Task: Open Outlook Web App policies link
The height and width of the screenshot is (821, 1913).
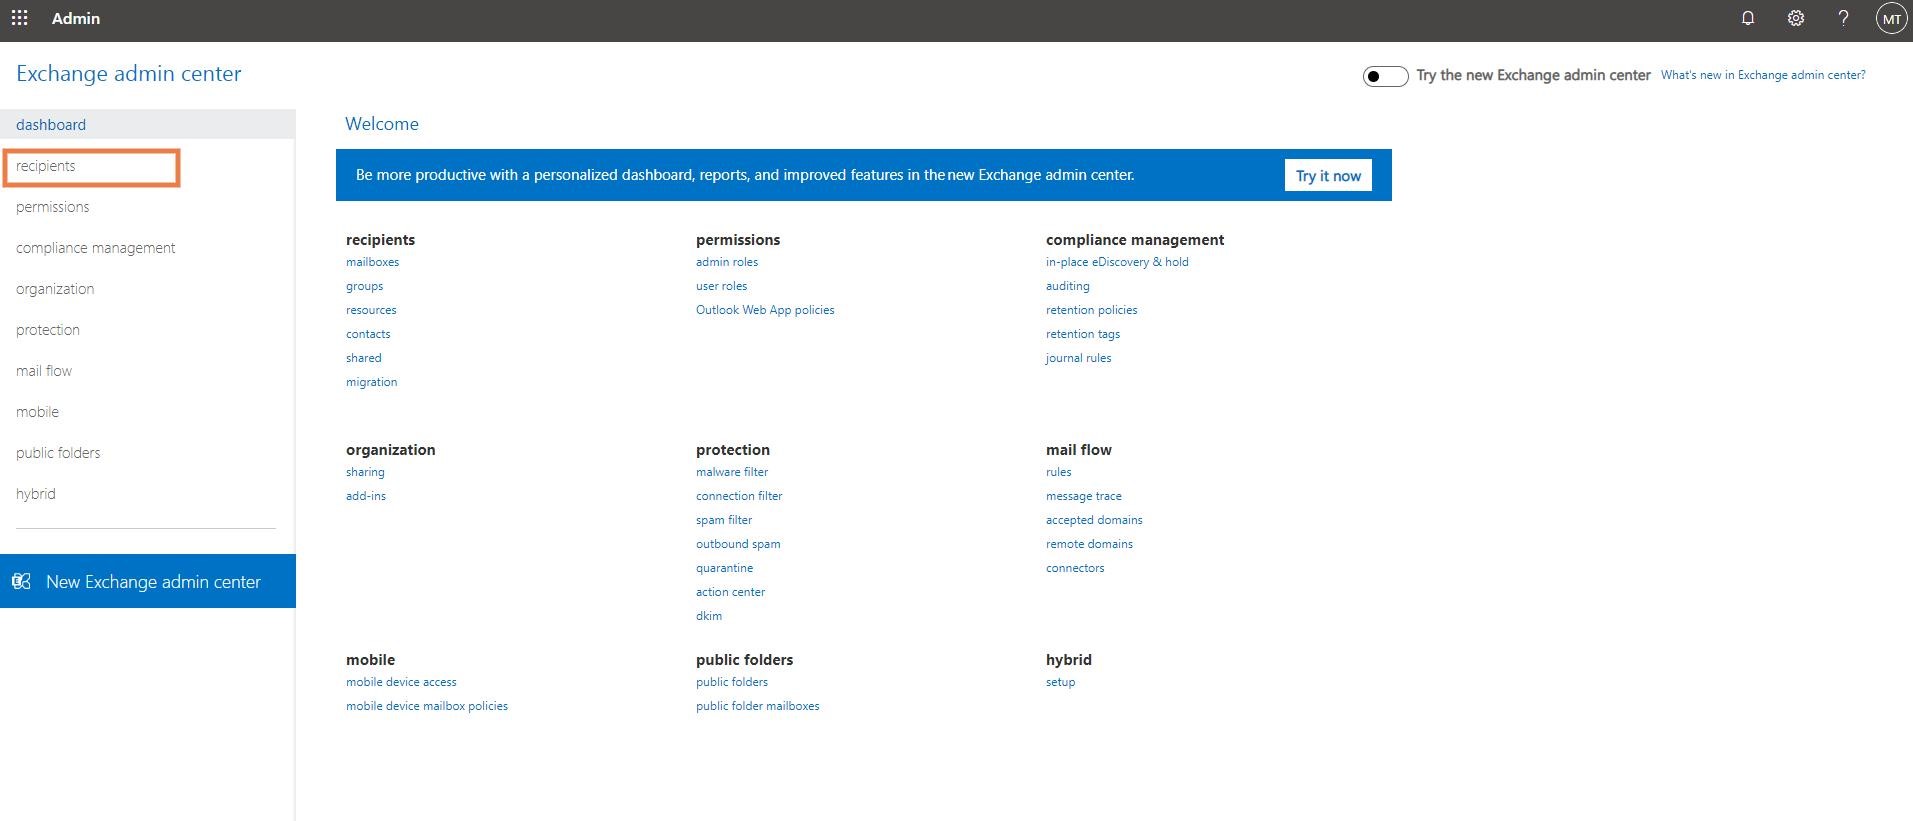Action: point(765,310)
